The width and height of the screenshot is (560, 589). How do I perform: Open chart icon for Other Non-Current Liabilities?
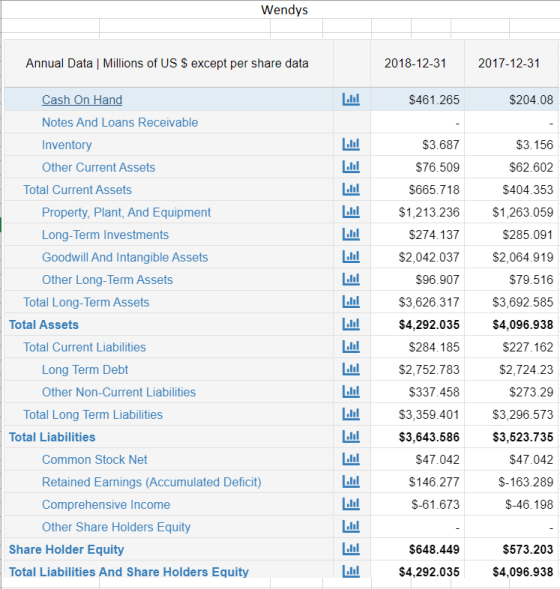coord(351,392)
